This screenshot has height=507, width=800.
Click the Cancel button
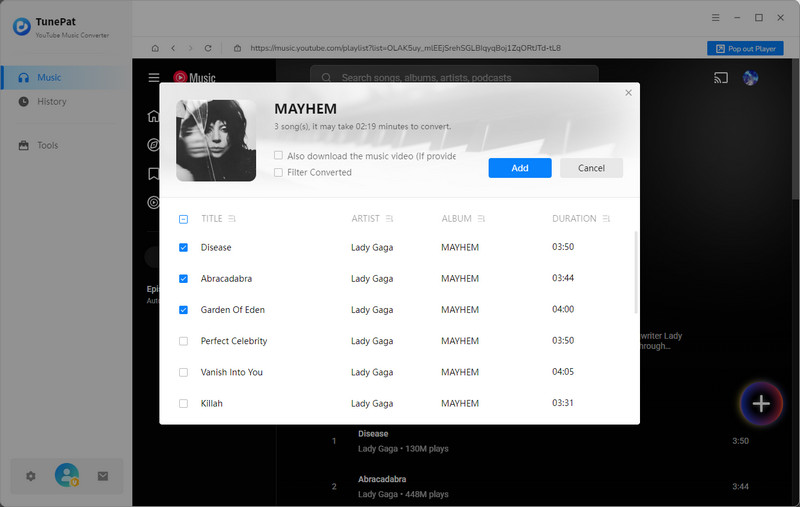[591, 168]
